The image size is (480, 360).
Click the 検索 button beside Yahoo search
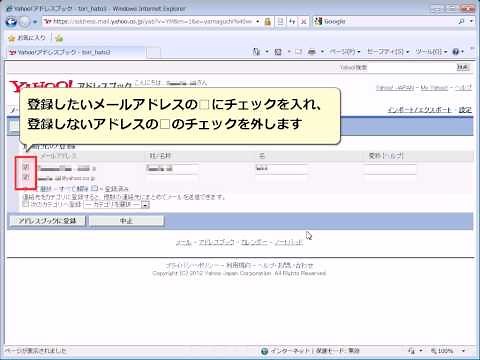coord(463,68)
